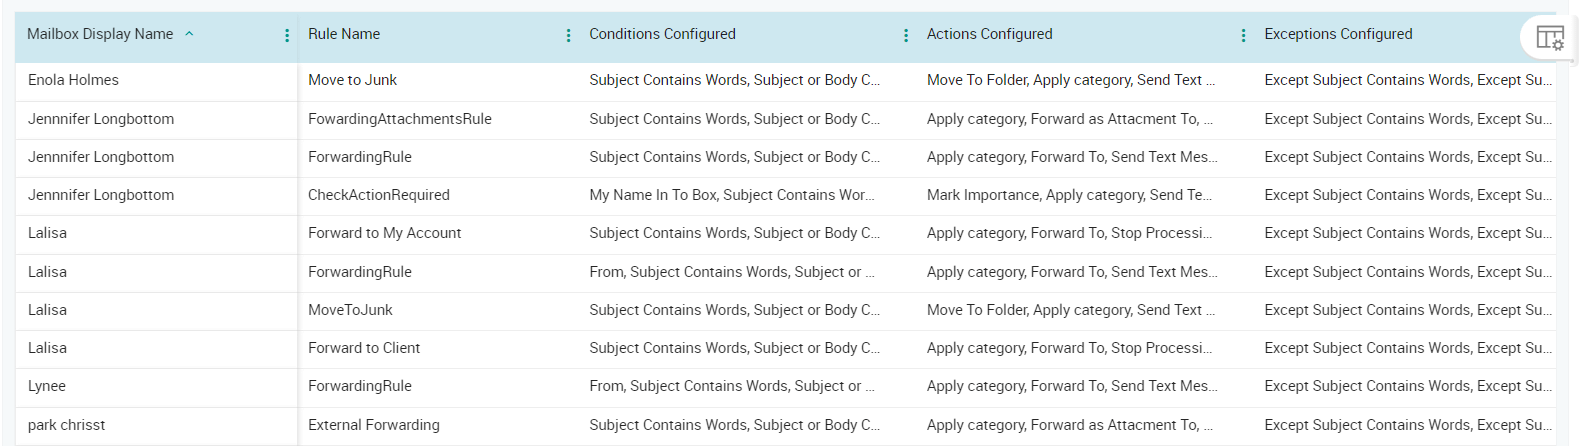
Task: Select the Enola Holmes mailbox row
Action: [x=73, y=80]
